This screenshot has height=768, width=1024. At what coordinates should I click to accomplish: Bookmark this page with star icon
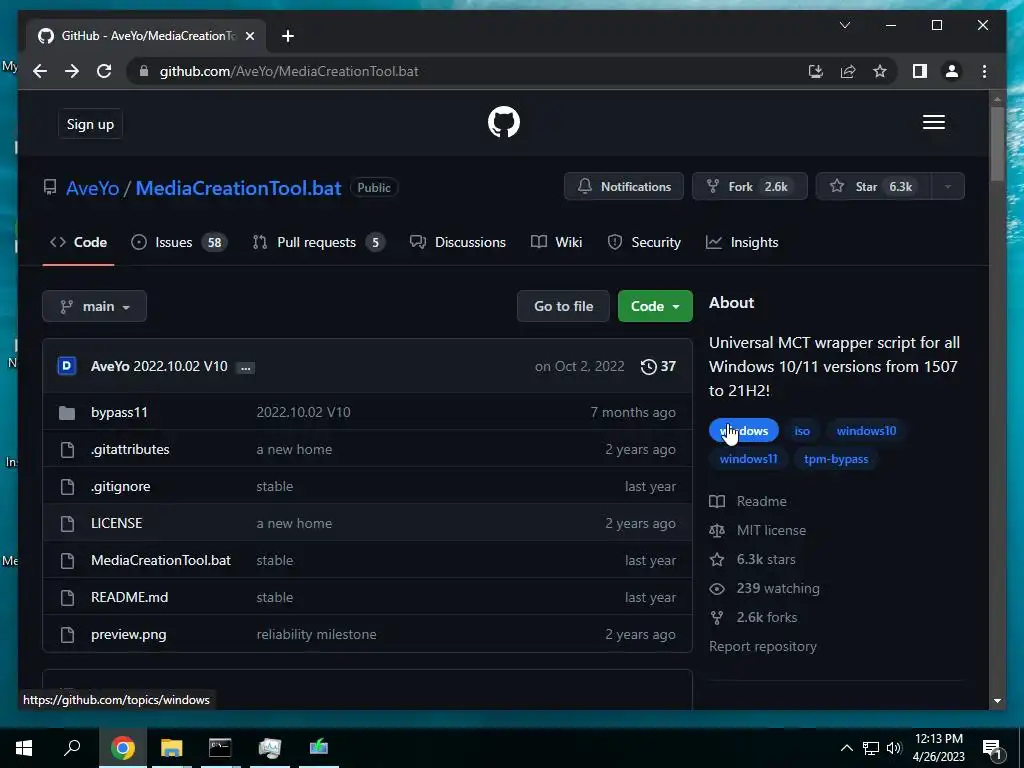coord(880,71)
